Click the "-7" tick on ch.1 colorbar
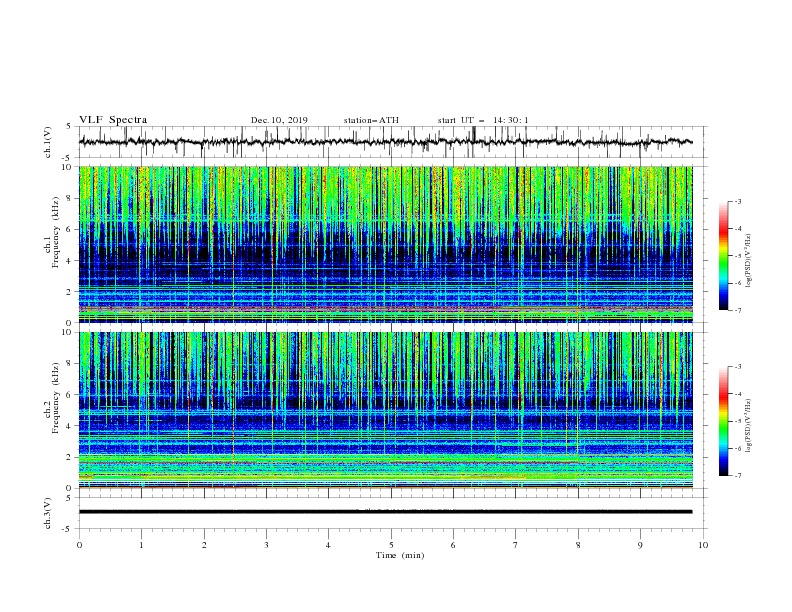 point(738,310)
